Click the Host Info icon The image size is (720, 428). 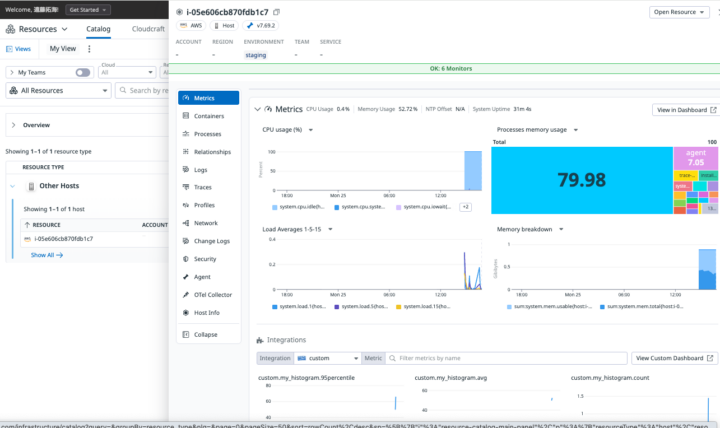pos(186,312)
